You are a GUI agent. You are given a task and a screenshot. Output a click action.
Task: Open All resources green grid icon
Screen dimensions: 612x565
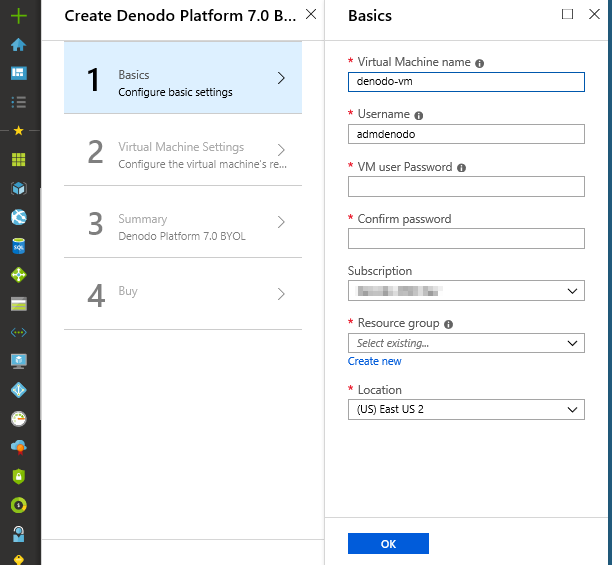point(18,159)
